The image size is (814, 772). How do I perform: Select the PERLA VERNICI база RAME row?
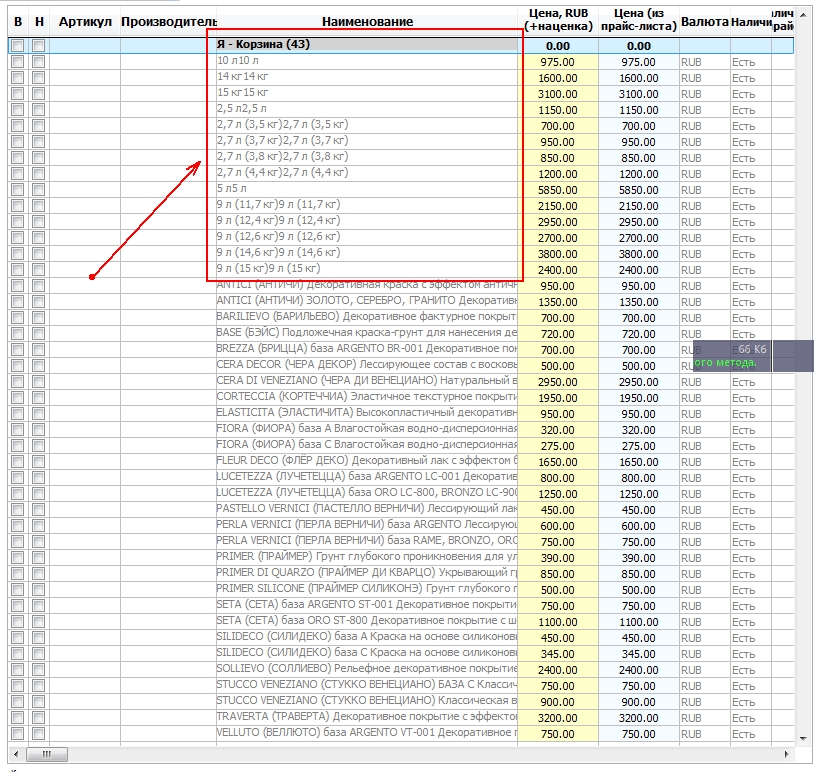pyautogui.click(x=401, y=541)
